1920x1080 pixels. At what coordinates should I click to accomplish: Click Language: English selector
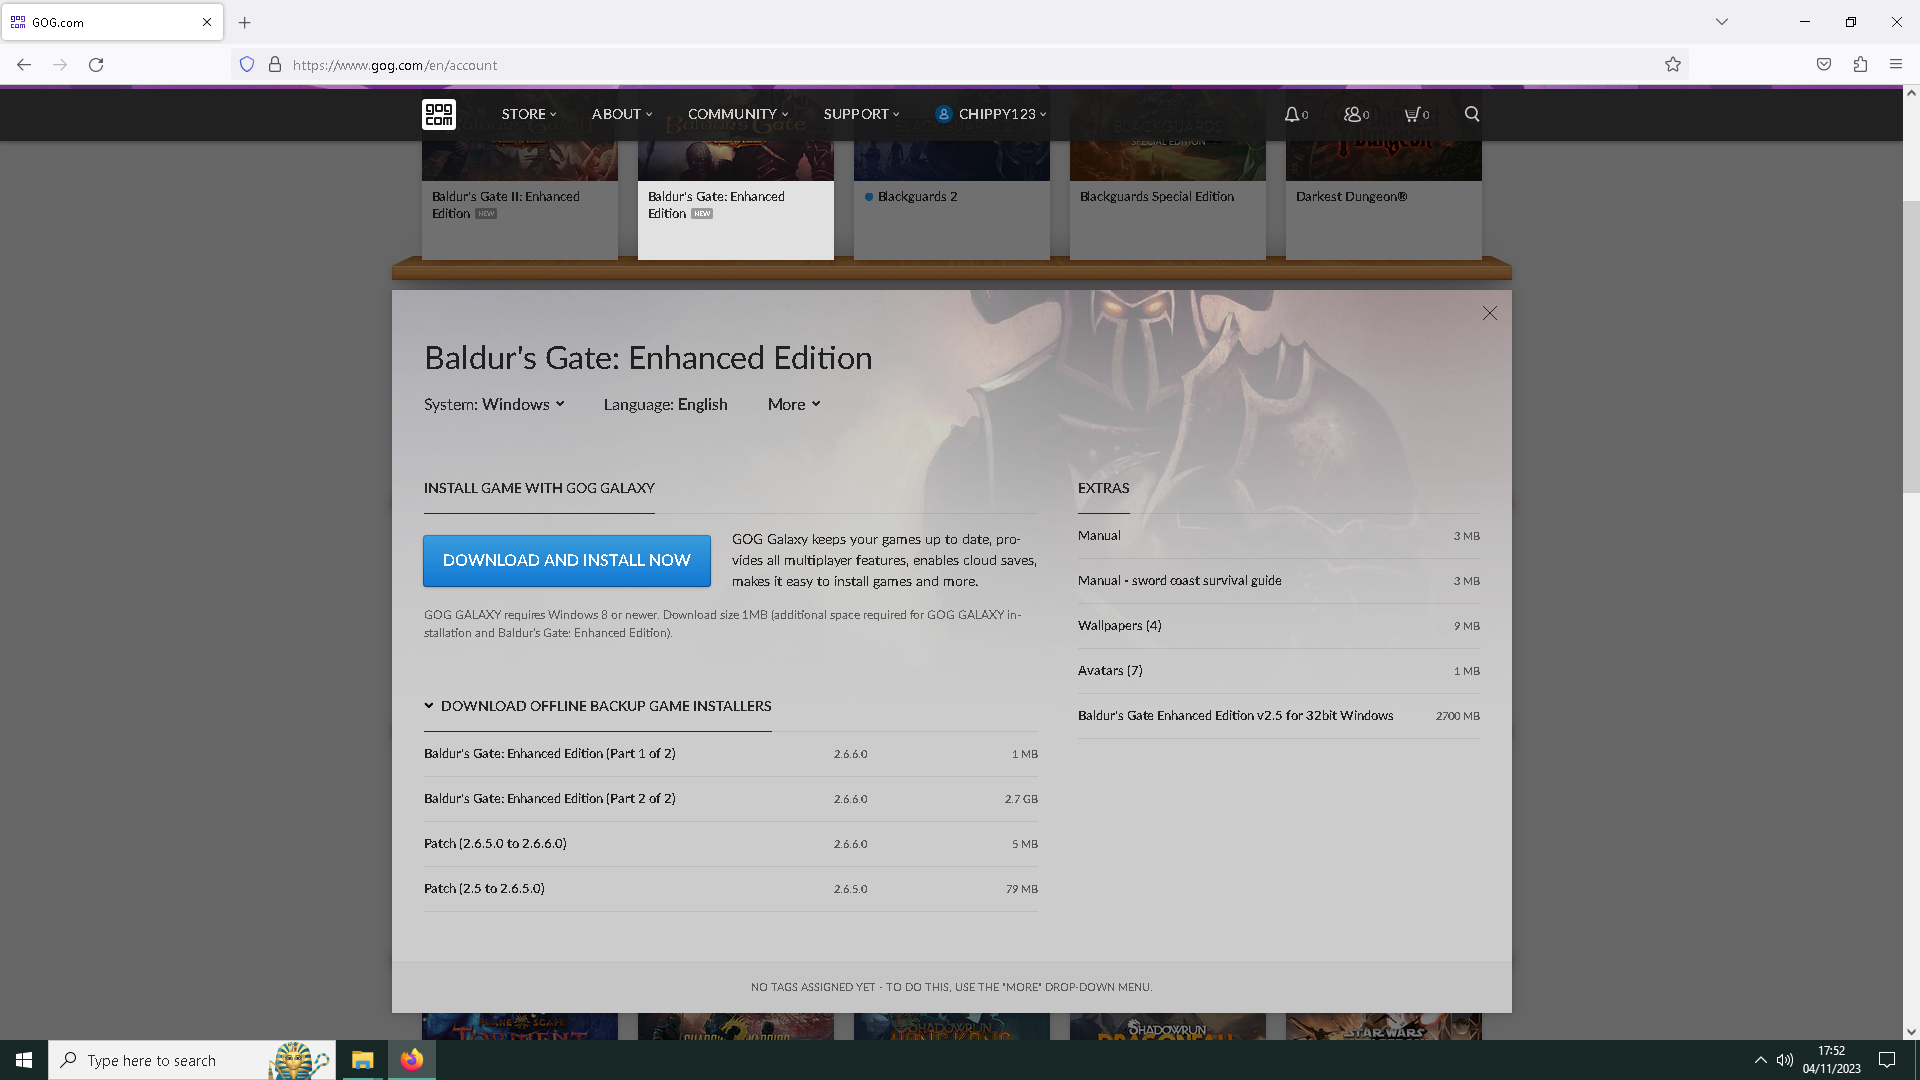[x=665, y=404]
